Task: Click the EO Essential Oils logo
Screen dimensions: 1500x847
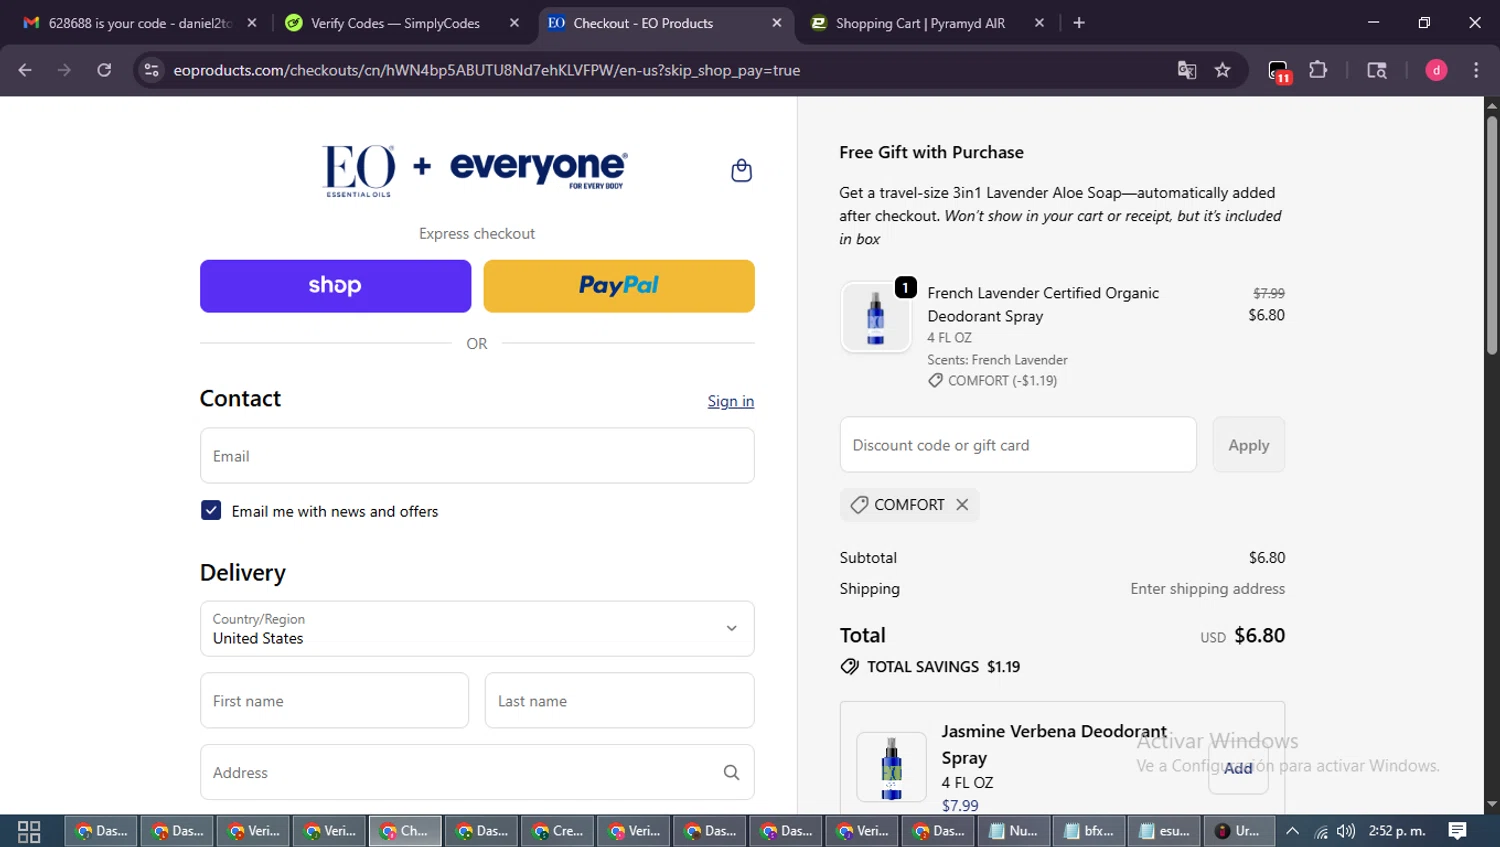Action: pyautogui.click(x=359, y=170)
